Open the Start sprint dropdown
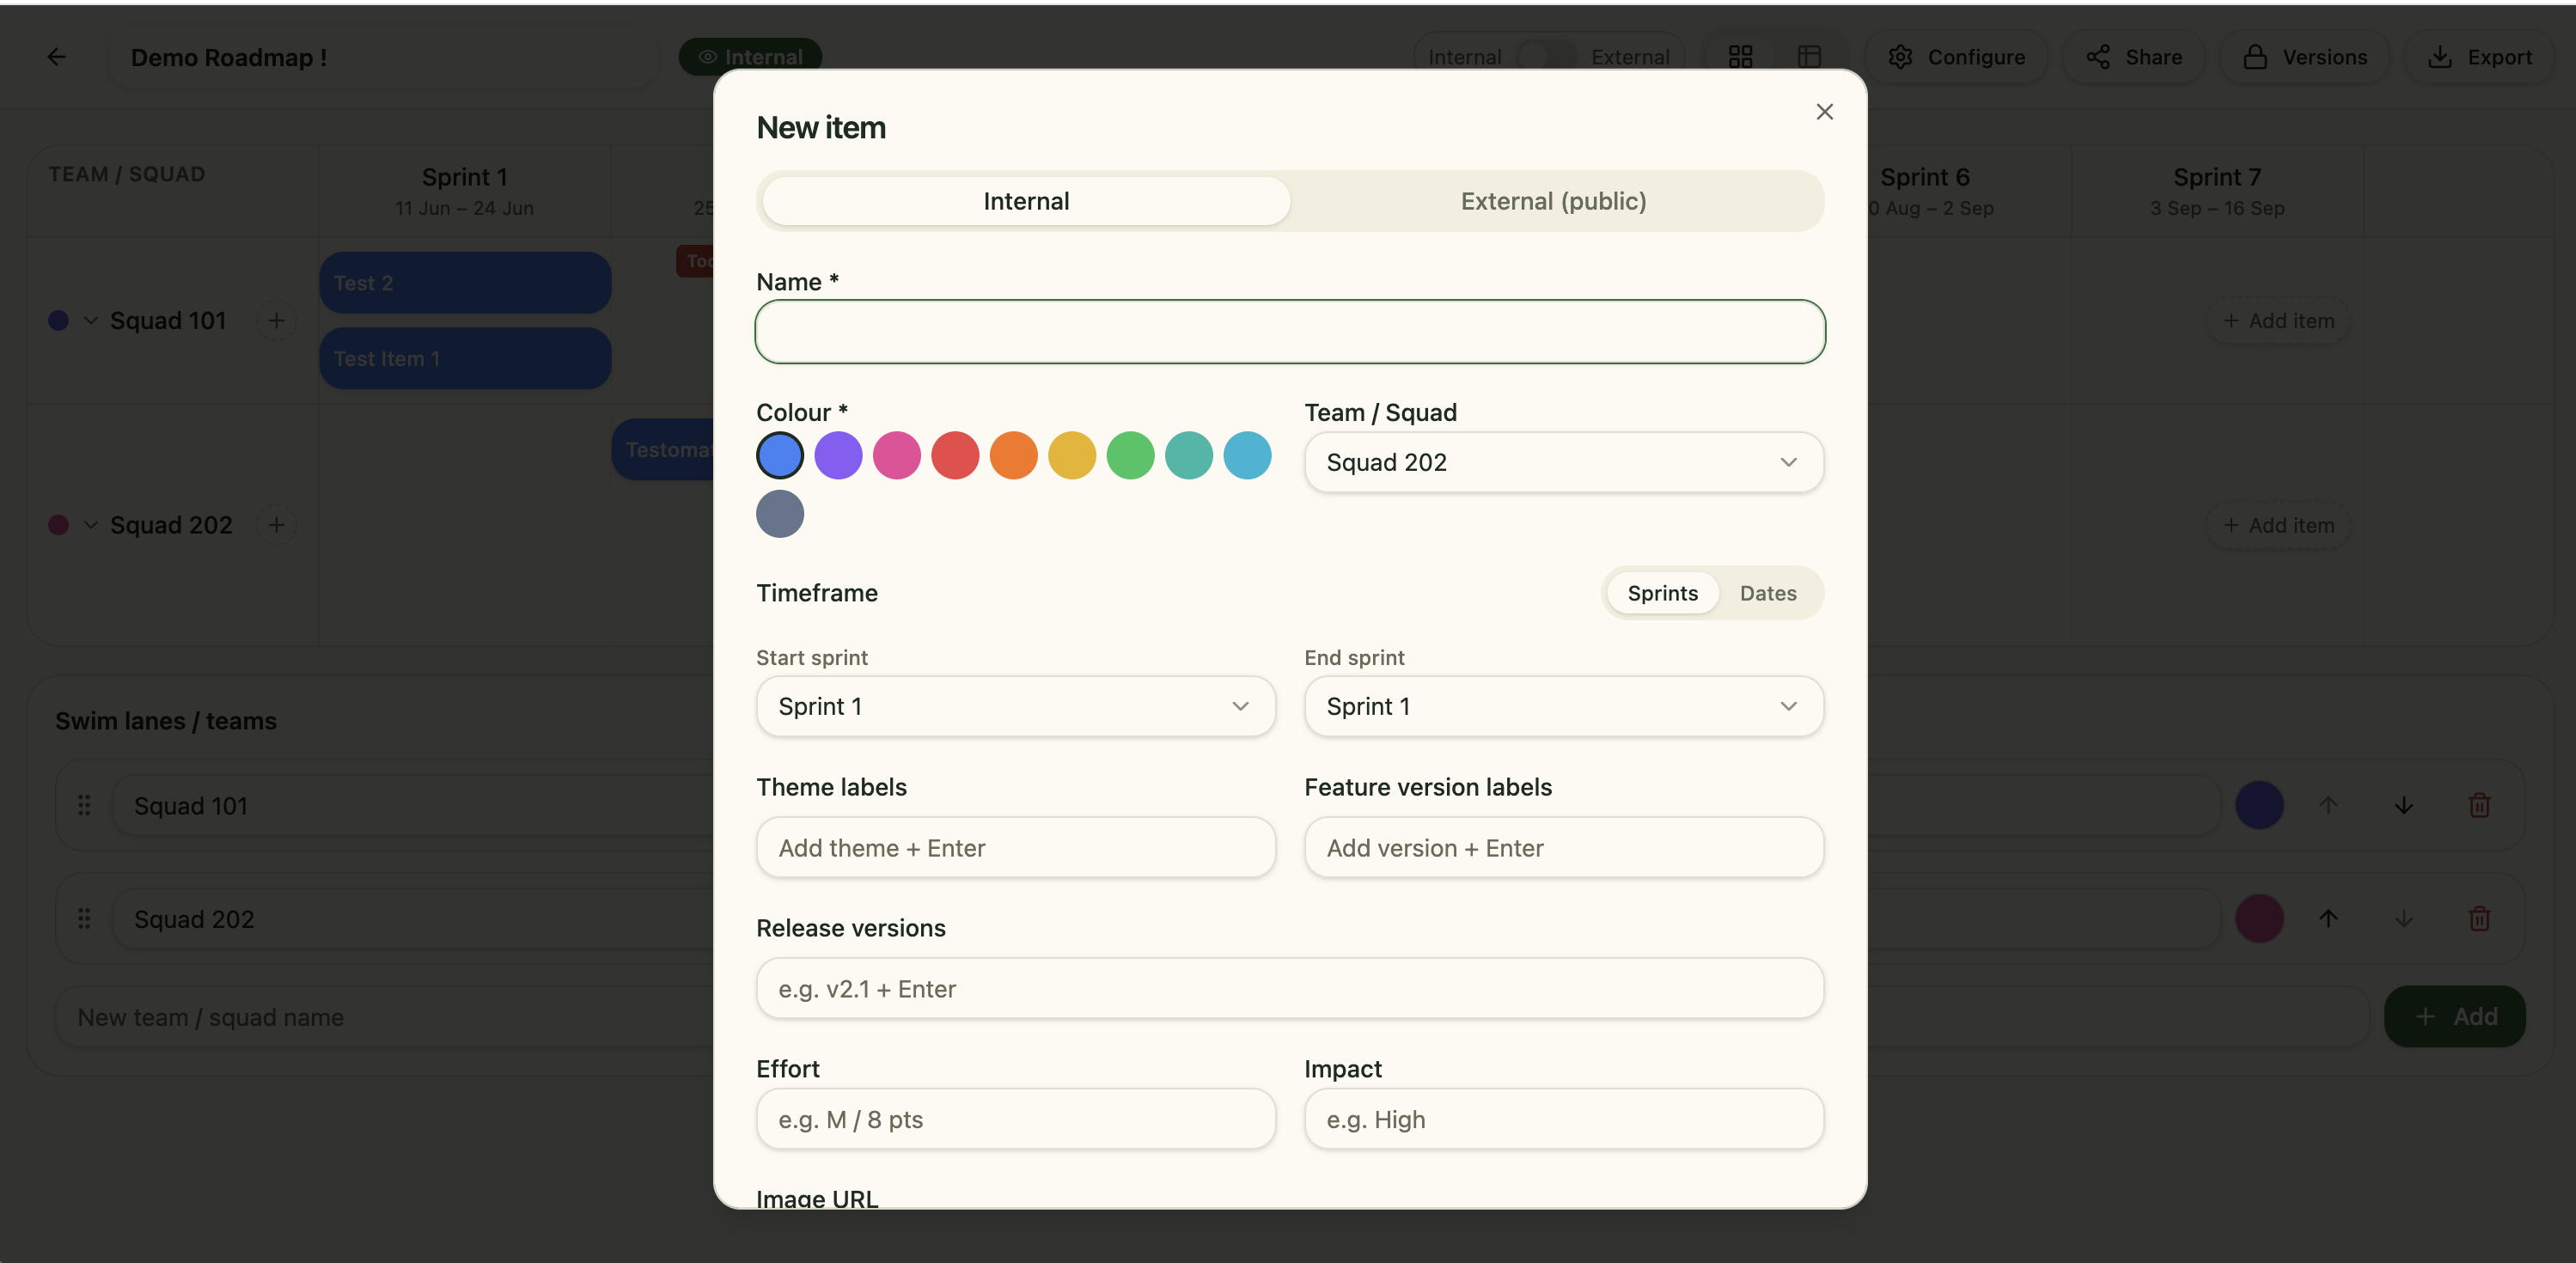The height and width of the screenshot is (1263, 2576). click(x=1016, y=706)
